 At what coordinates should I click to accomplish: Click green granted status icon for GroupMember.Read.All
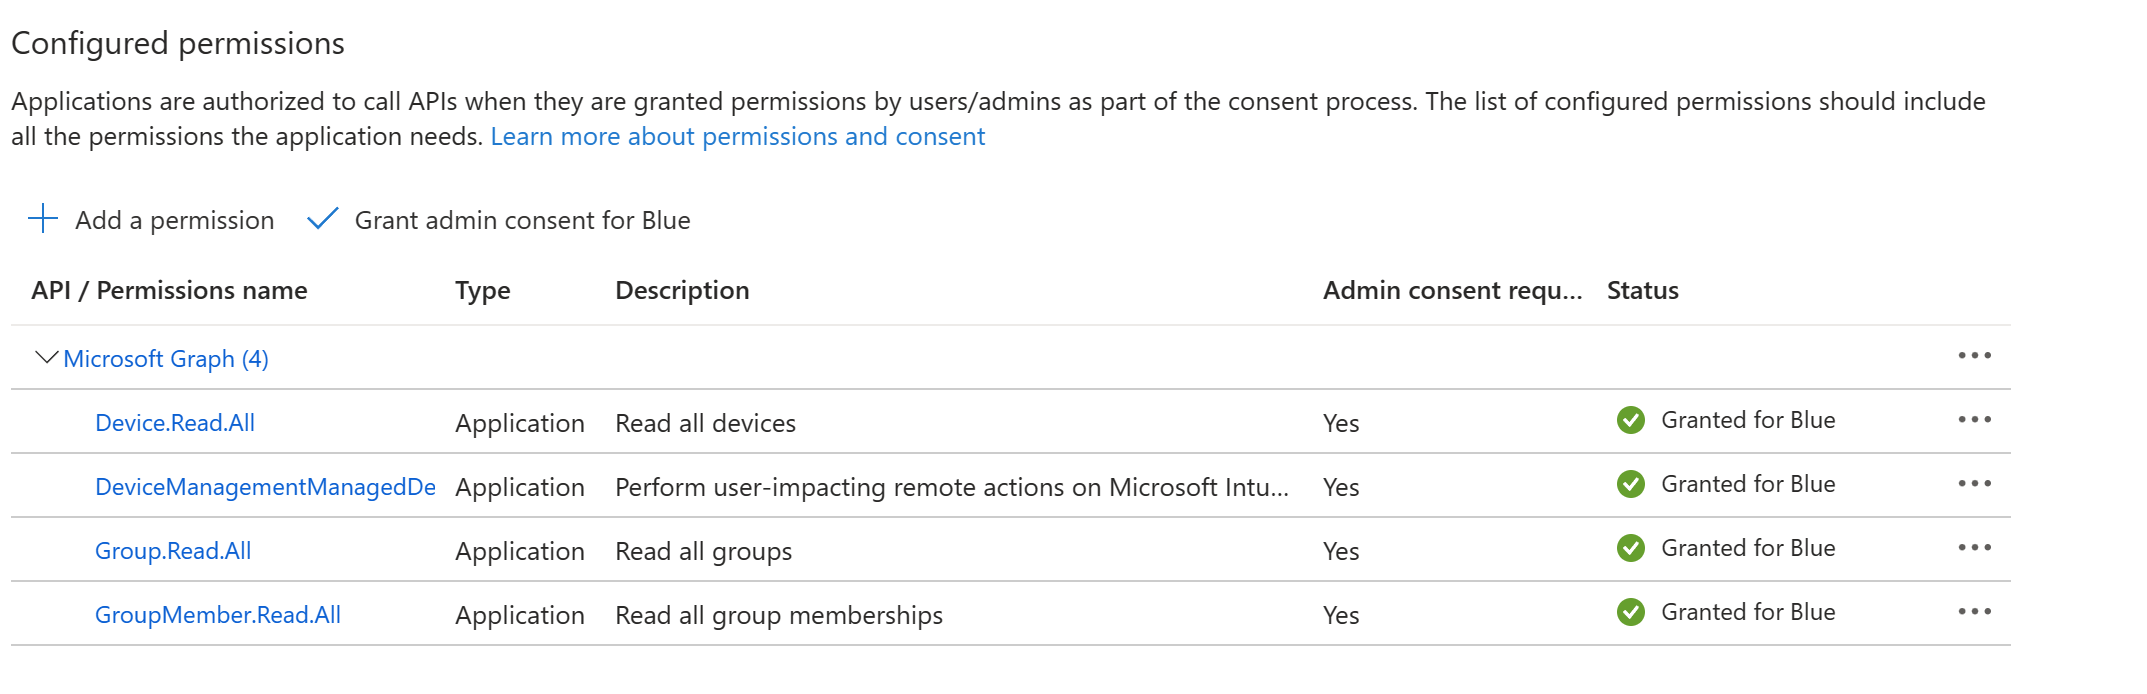click(1631, 612)
